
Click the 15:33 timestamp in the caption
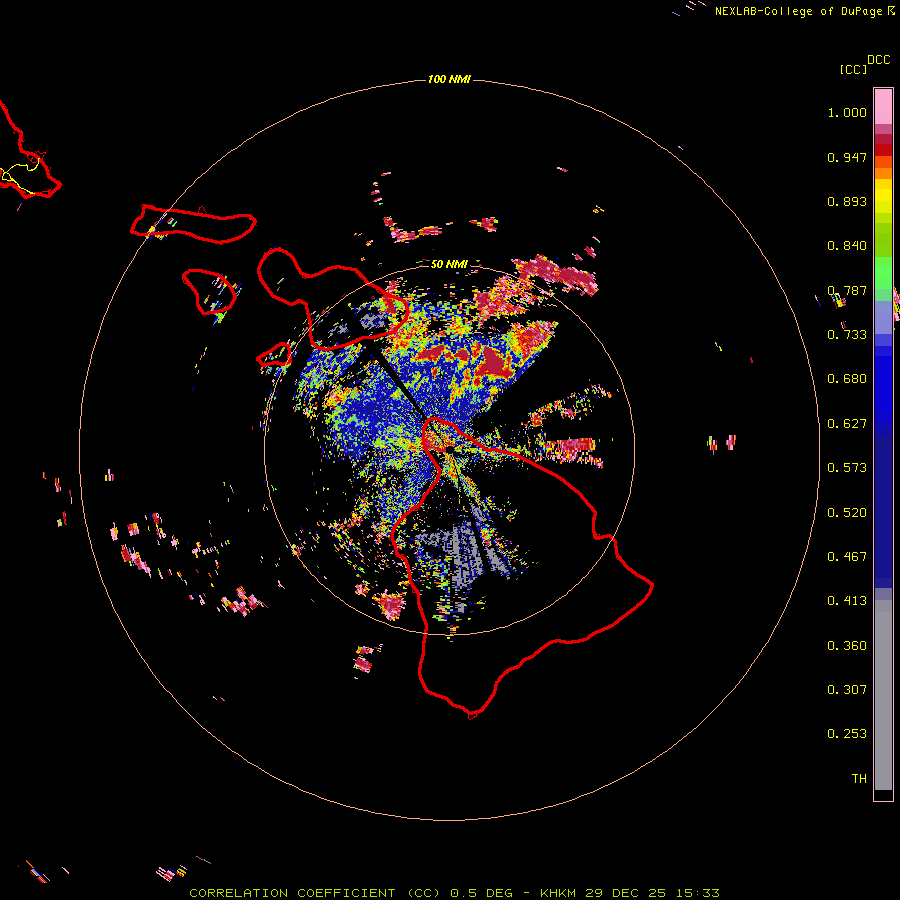click(x=698, y=893)
